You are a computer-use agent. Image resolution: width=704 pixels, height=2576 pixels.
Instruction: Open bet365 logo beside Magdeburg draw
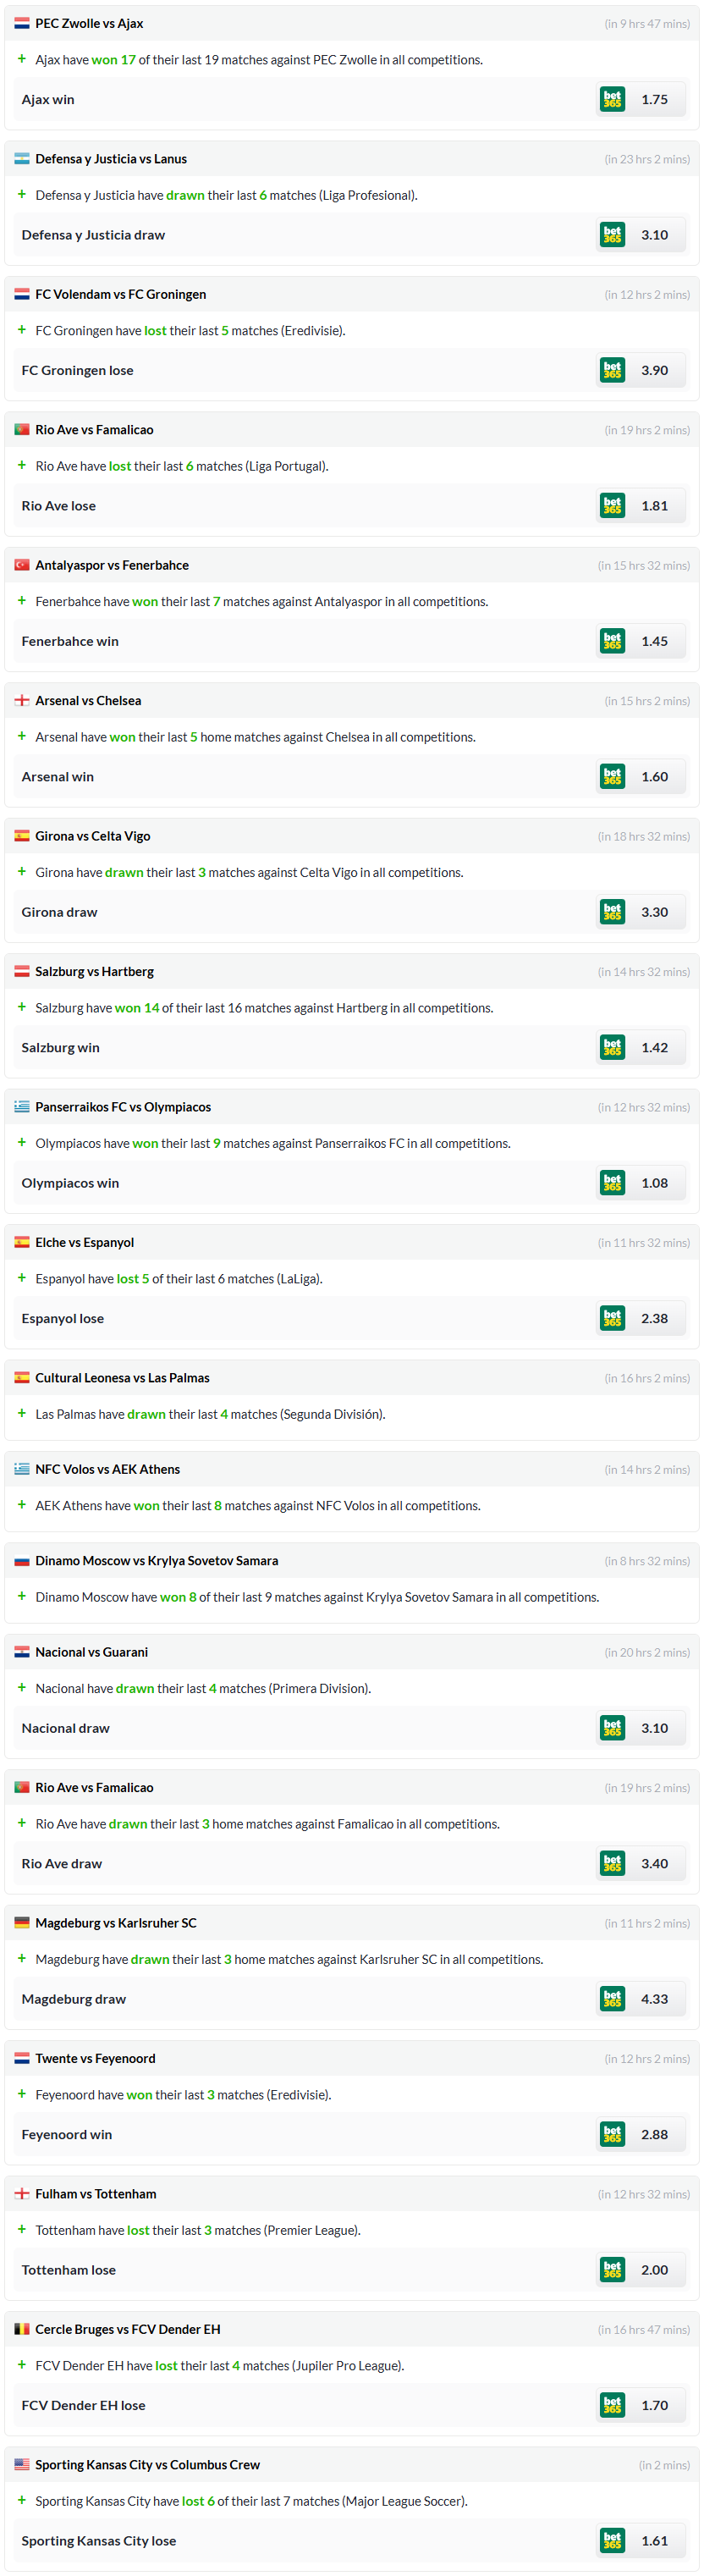(x=612, y=1999)
